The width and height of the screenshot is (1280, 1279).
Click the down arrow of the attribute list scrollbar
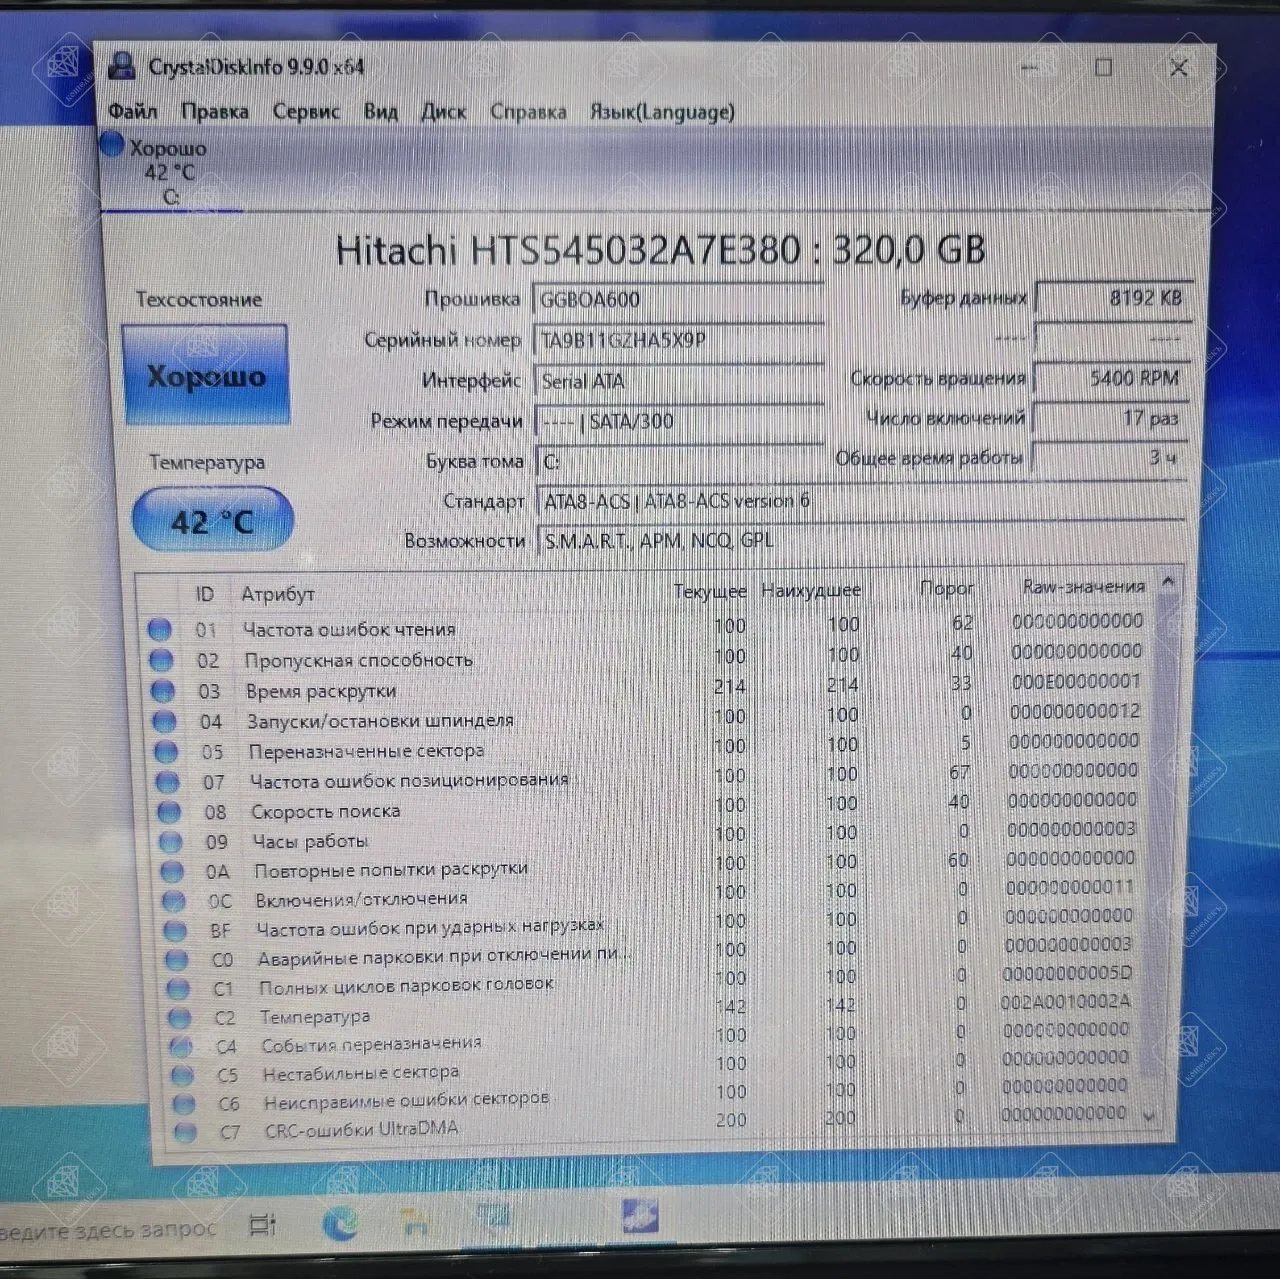click(1149, 1115)
